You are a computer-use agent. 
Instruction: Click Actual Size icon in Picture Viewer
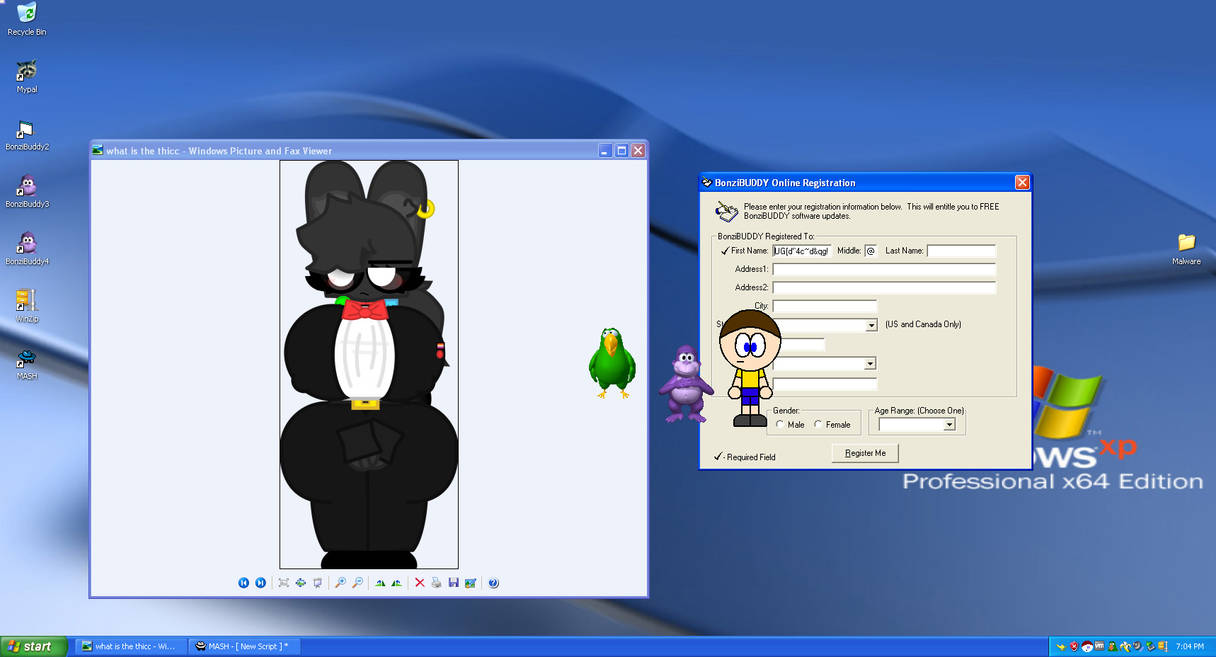tap(300, 583)
